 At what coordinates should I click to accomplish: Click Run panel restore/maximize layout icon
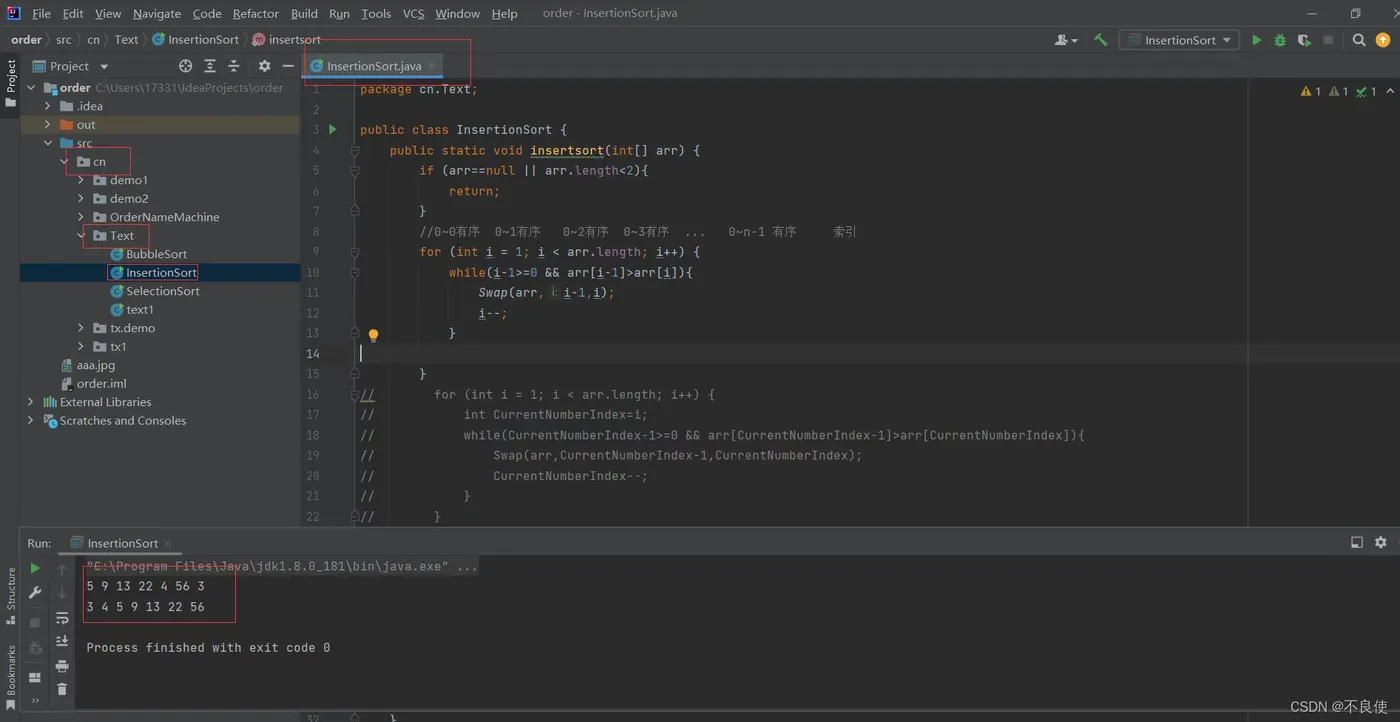coord(1357,542)
